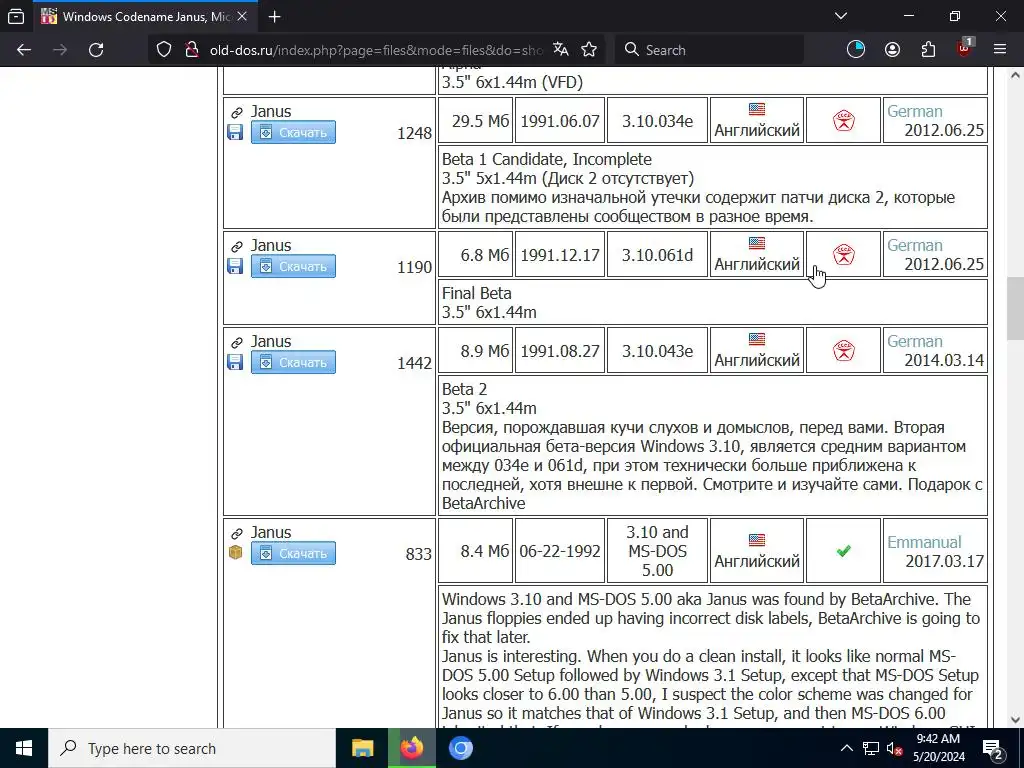1024x768 pixels.
Task: Download the Janus Final Beta 6.8 Мб file
Action: [293, 266]
